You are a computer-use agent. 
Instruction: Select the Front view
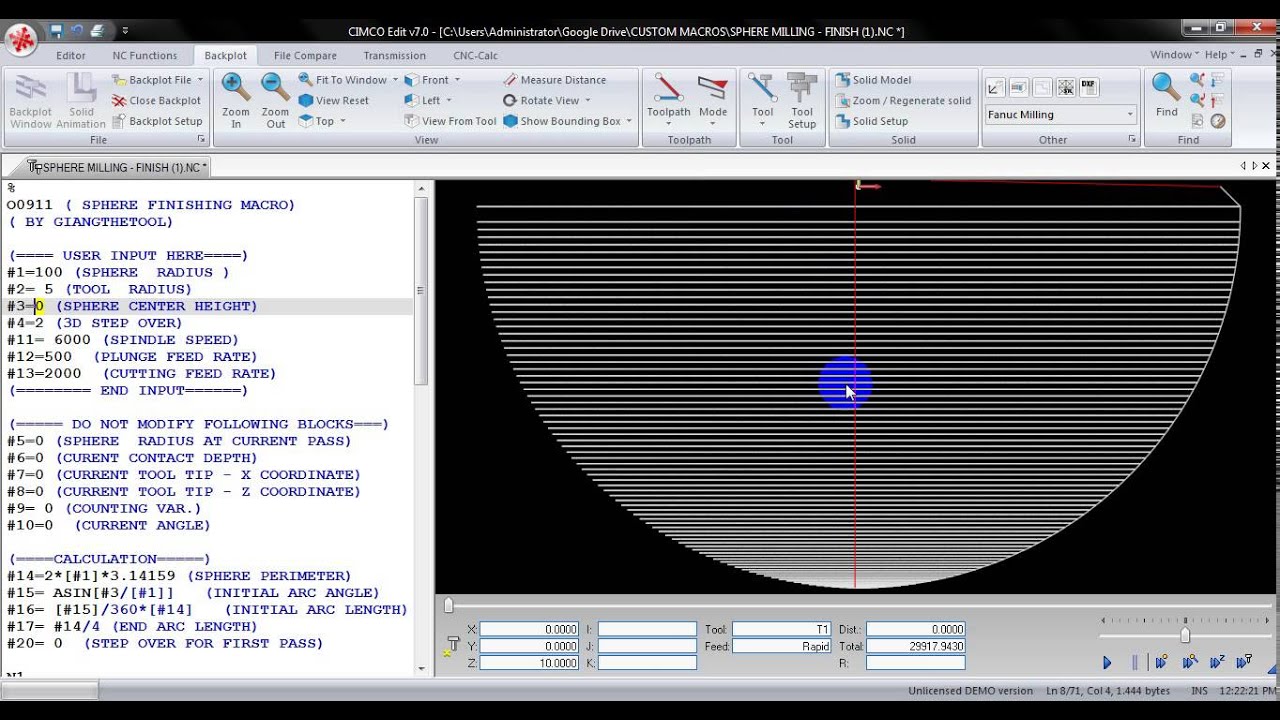[427, 80]
